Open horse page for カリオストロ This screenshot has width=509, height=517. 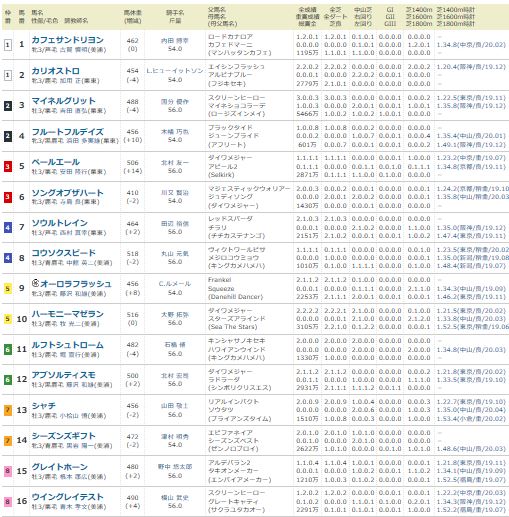pos(56,71)
